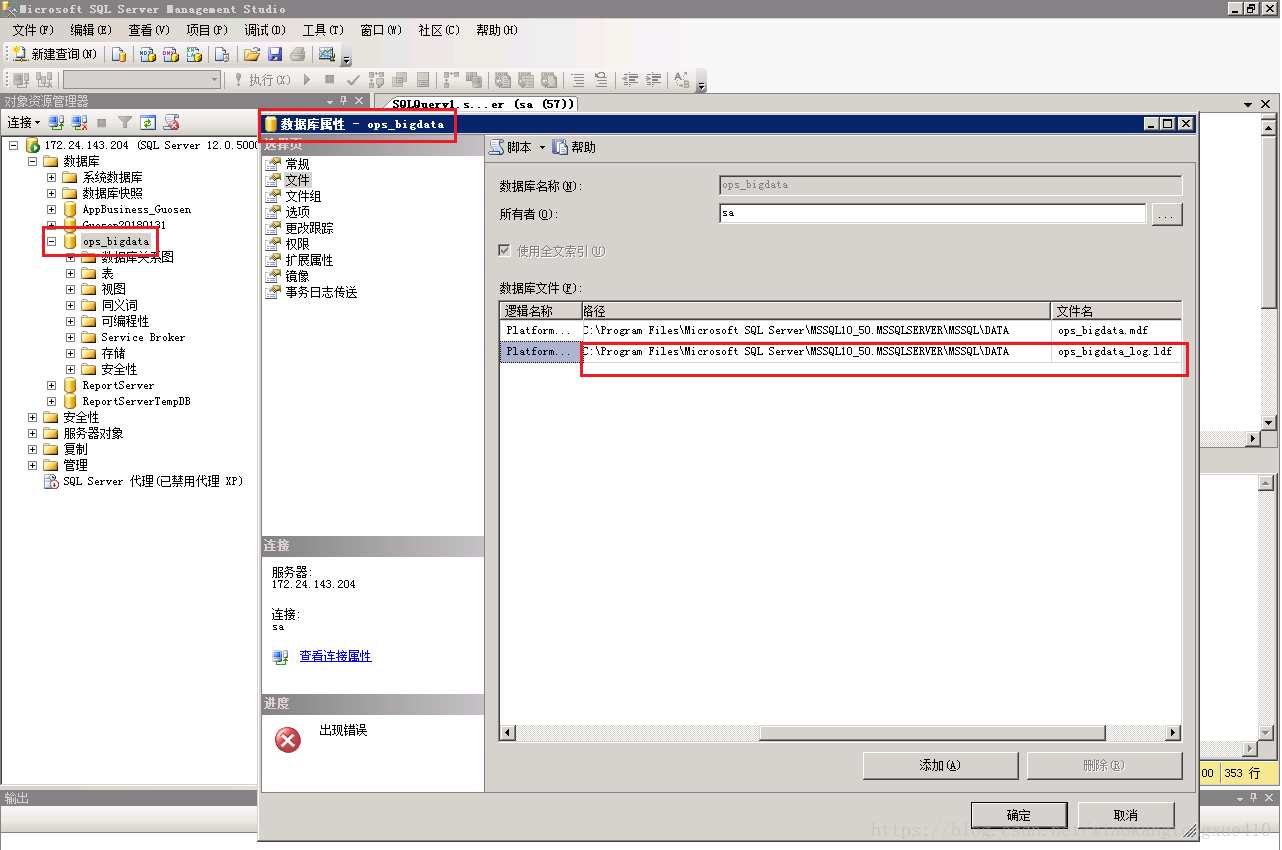Select the Mirroring (镜像) page
Screen dimensions: 1282x850
(x=297, y=276)
